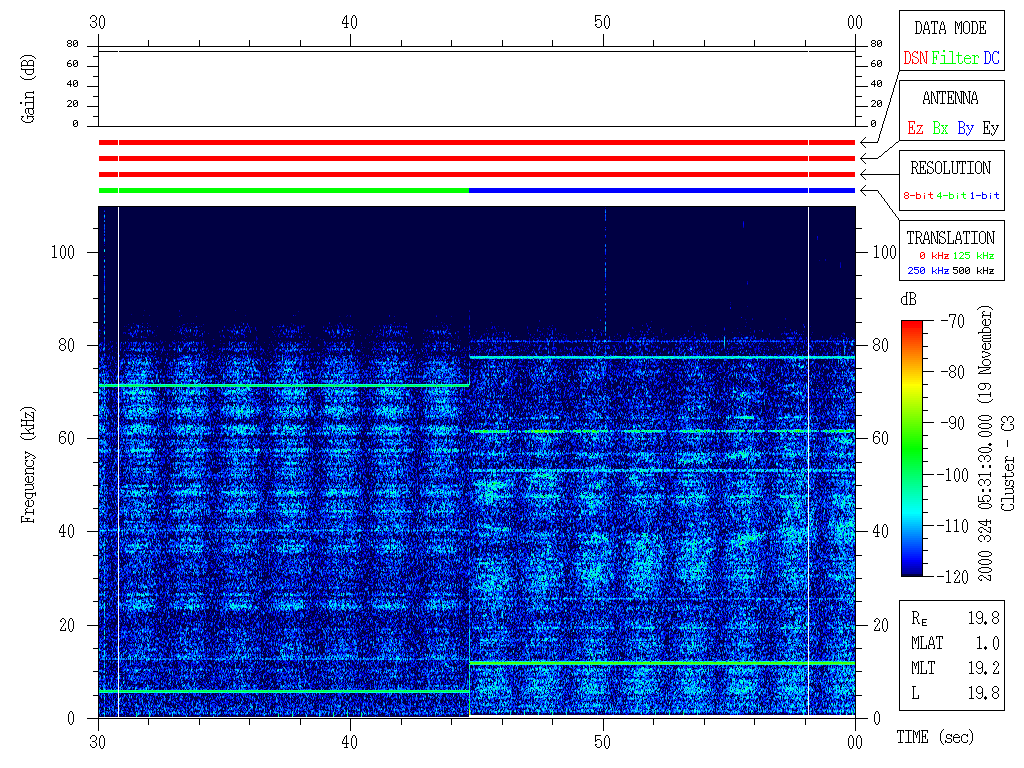Click the arrowhead pointing to the data mode bar

pos(864,143)
